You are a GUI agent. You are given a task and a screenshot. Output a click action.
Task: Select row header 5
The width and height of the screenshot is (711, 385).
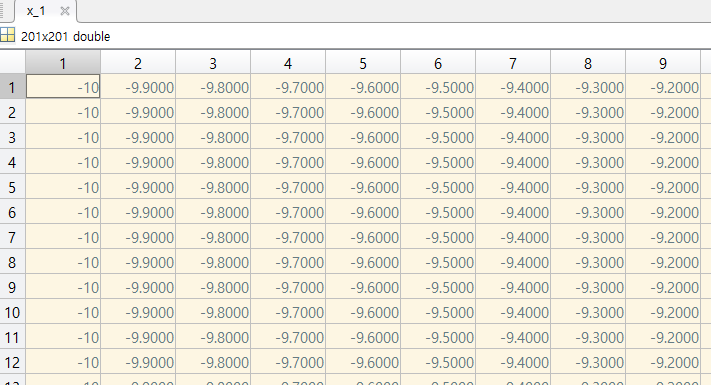(x=13, y=186)
